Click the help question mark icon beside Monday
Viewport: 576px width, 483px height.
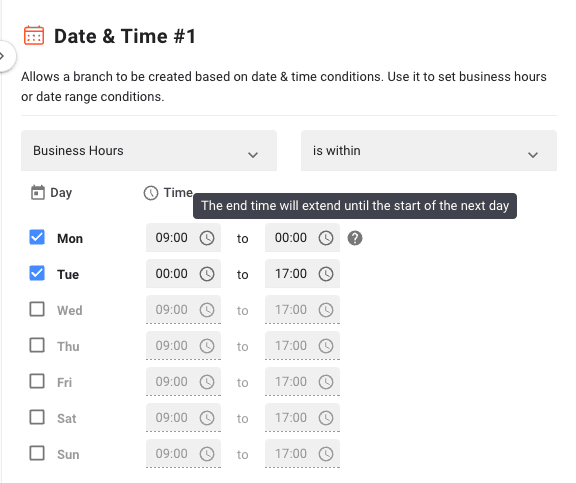click(x=354, y=238)
